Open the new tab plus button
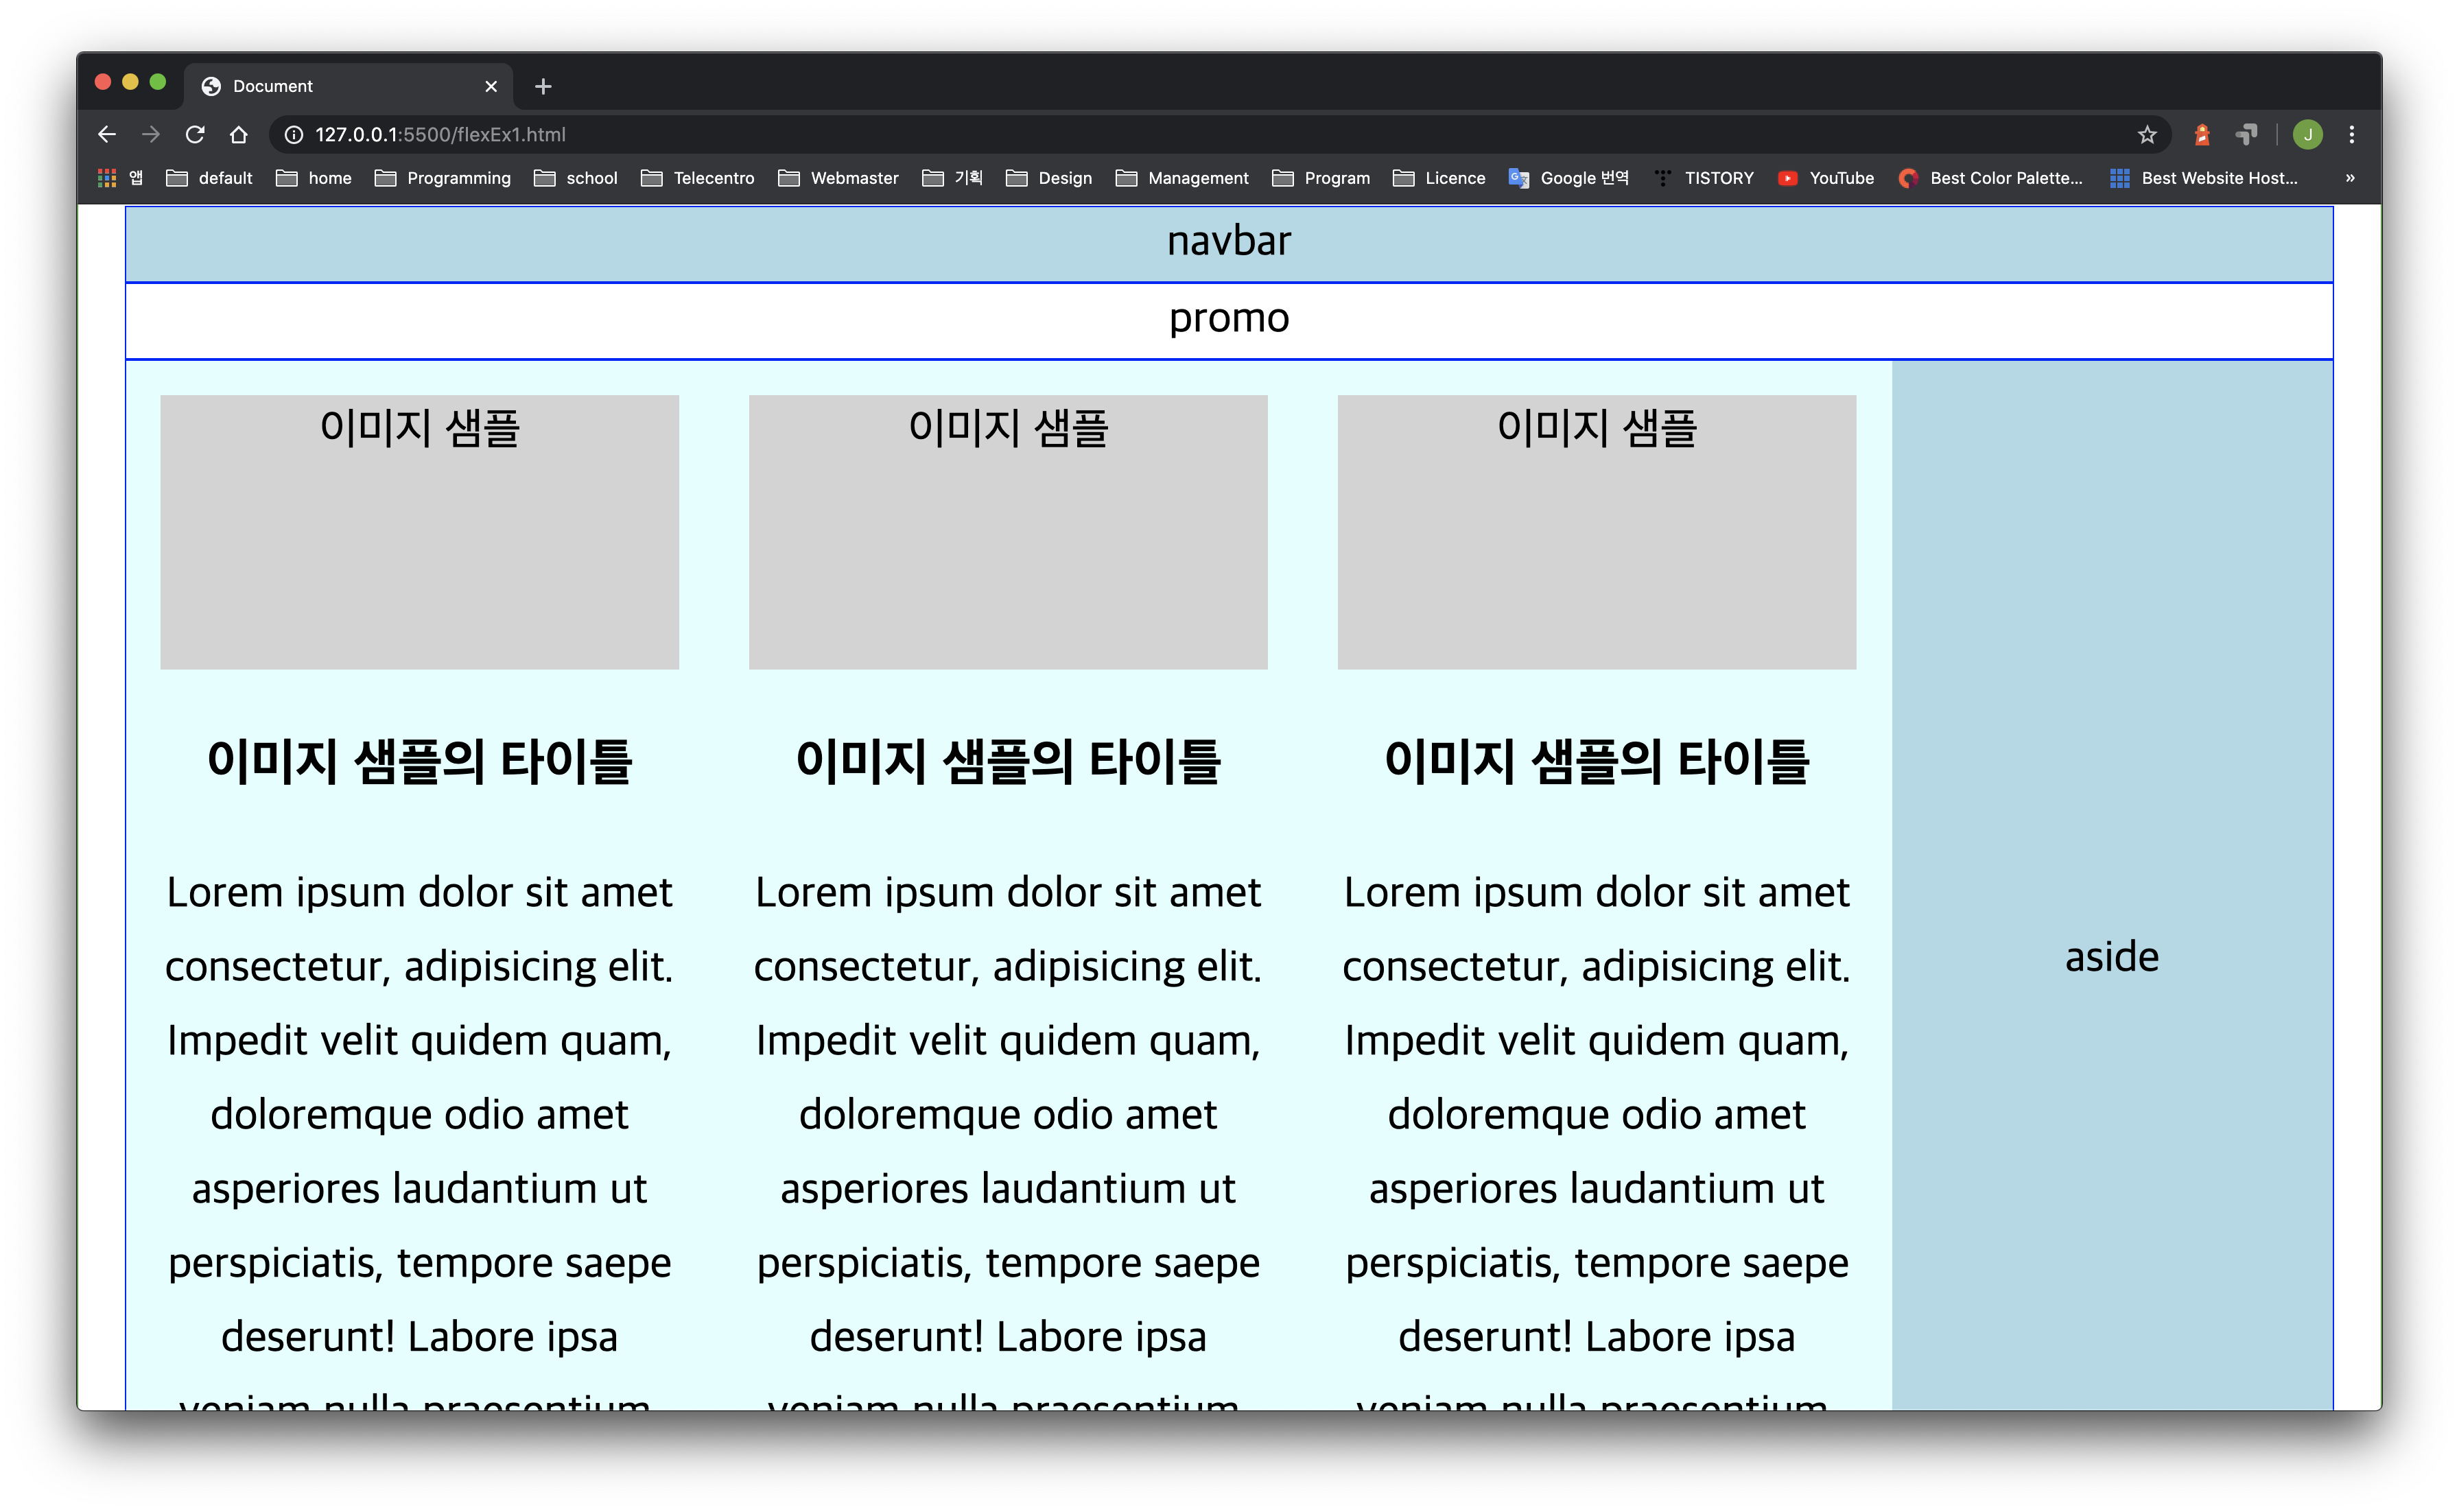Viewport: 2459px width, 1512px height. pyautogui.click(x=543, y=86)
